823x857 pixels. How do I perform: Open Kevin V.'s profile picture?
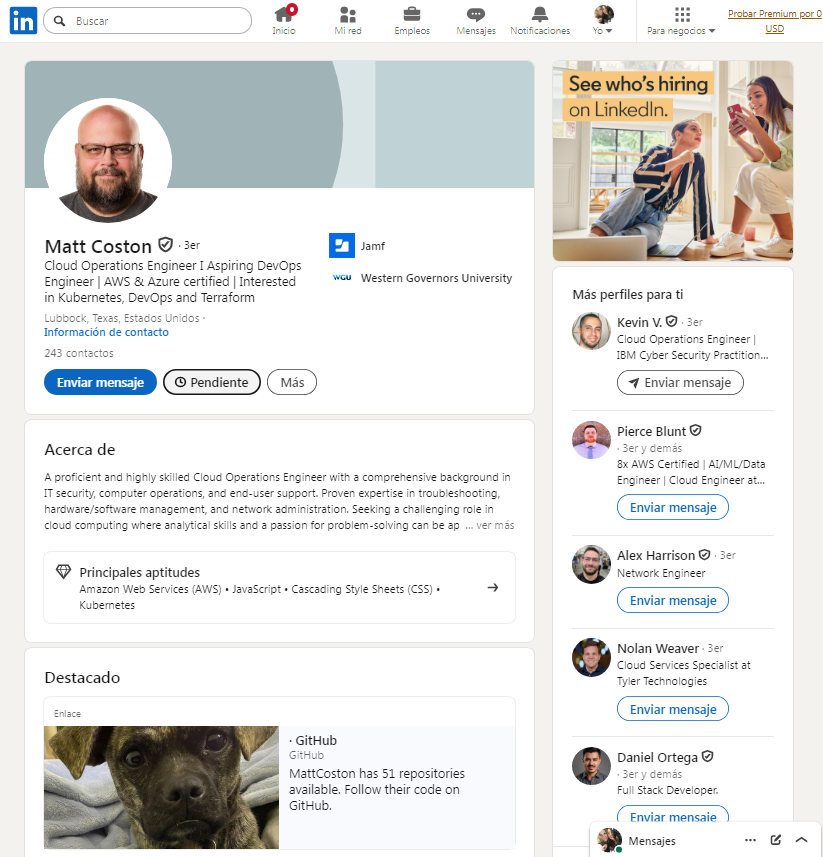pos(591,331)
